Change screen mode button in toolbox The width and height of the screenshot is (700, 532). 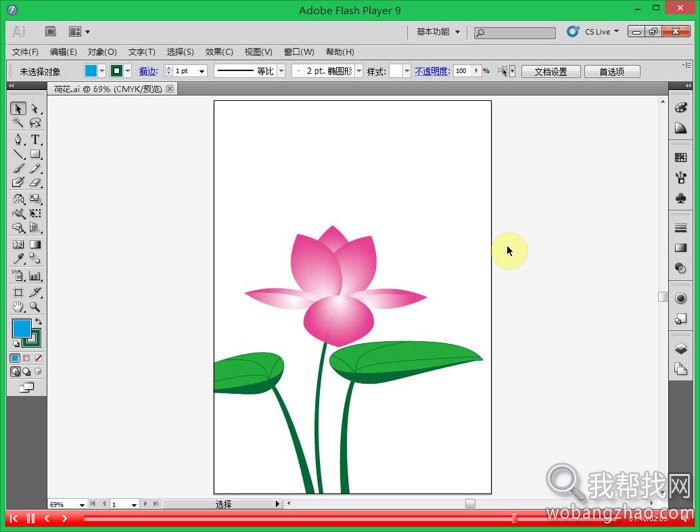[x=27, y=387]
